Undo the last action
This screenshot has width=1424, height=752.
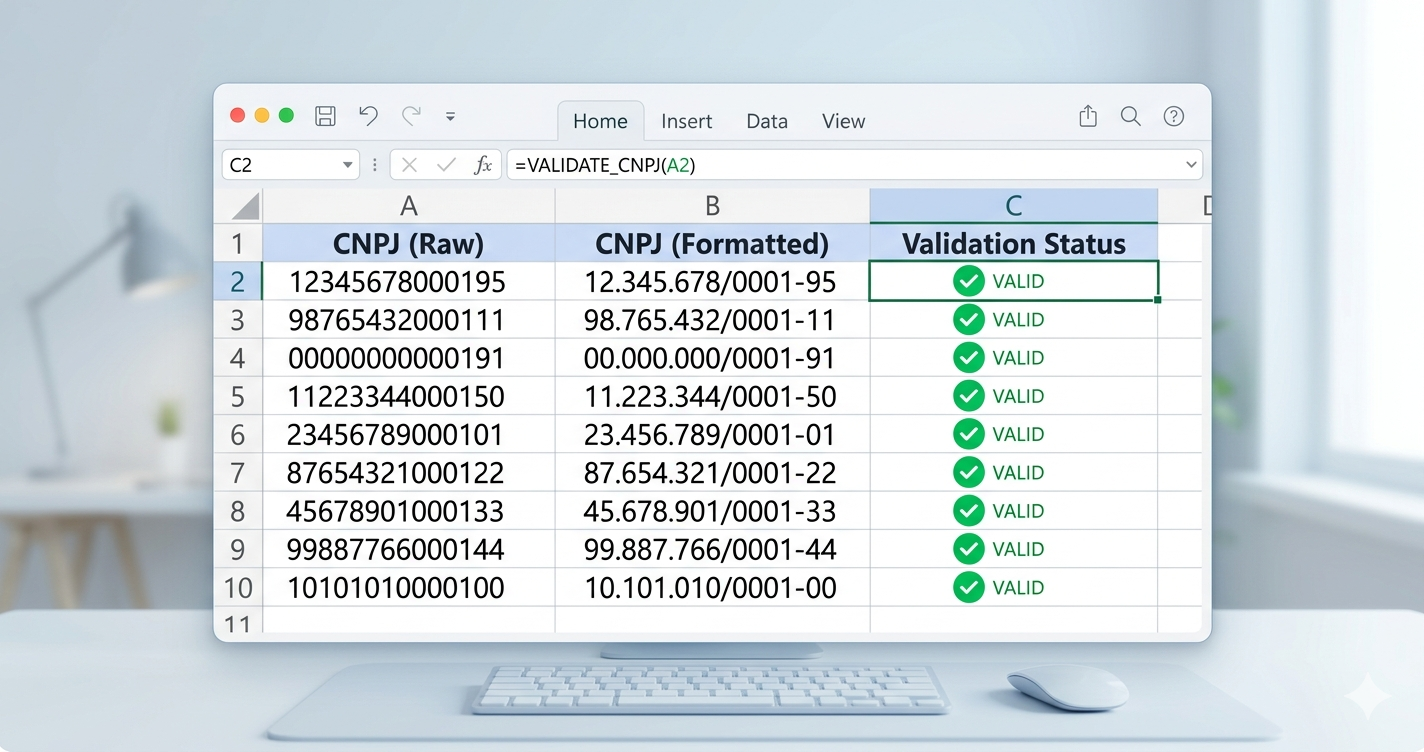point(368,116)
